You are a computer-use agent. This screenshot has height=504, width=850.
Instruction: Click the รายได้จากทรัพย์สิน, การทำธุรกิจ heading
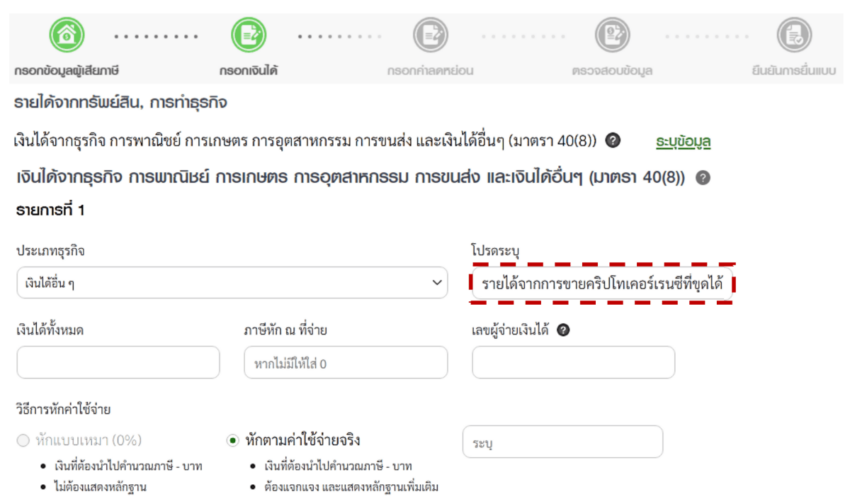(x=120, y=102)
